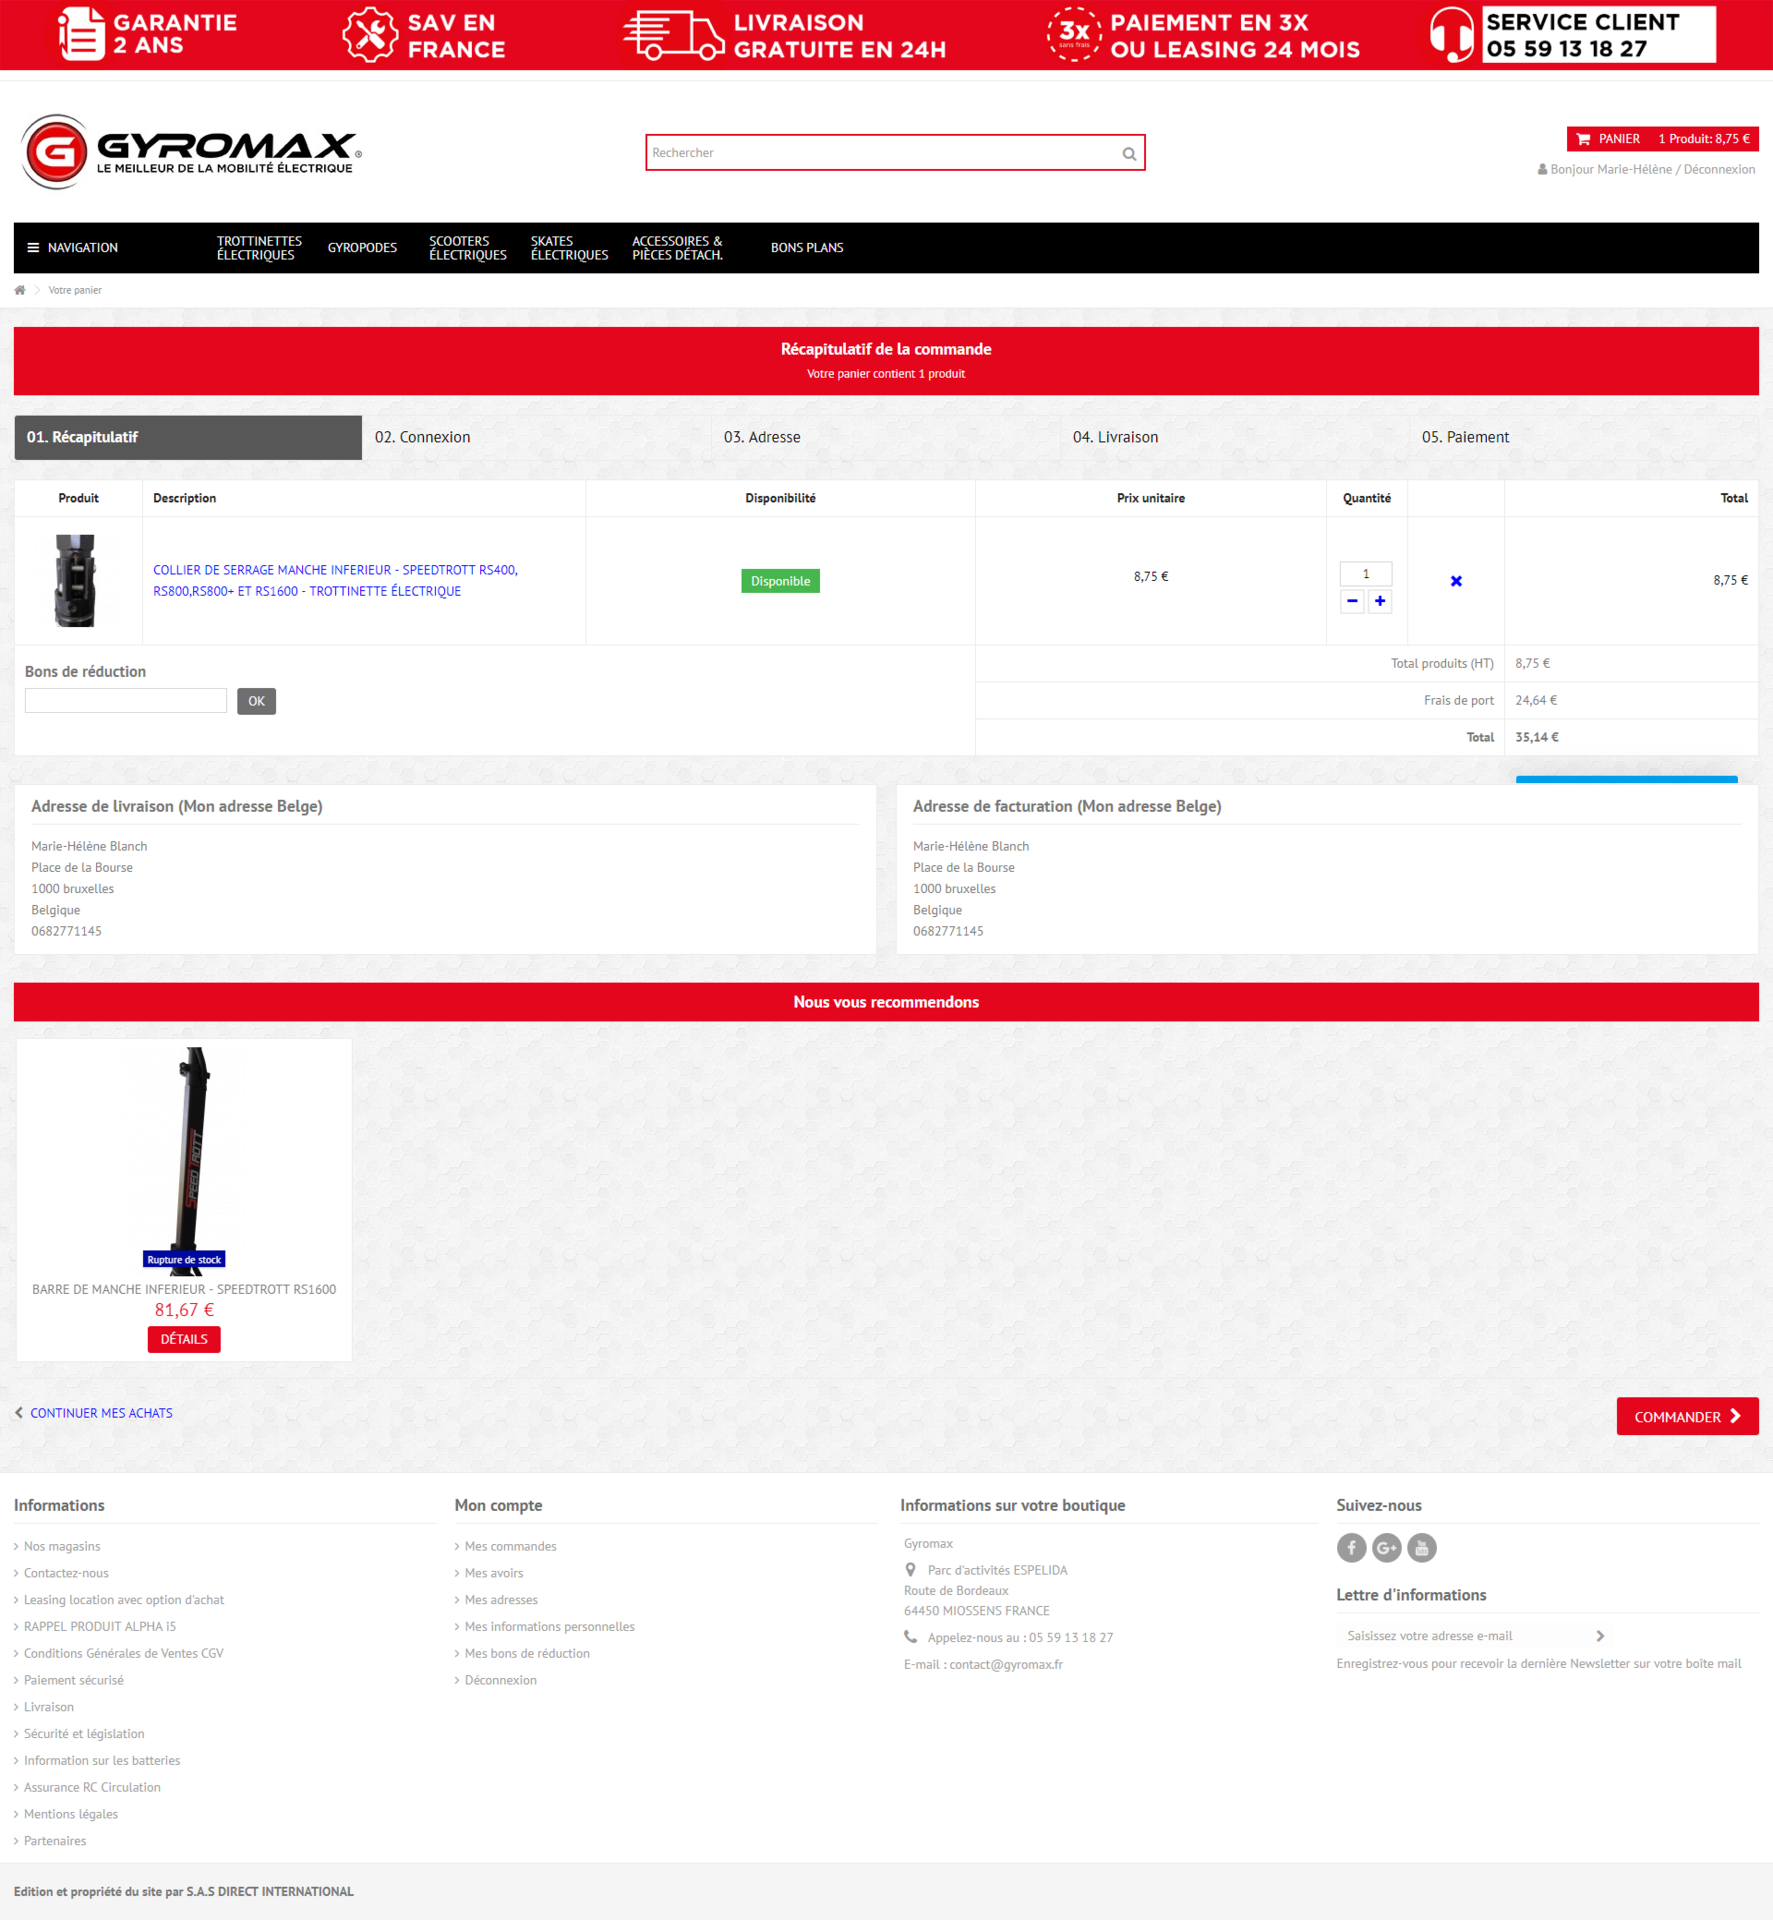Viewport: 1773px width, 1920px height.
Task: Click the Livraison gratuite truck icon
Action: pyautogui.click(x=674, y=36)
